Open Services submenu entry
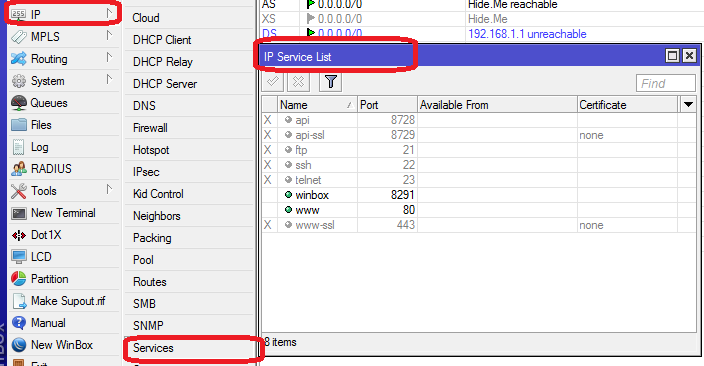 coord(189,348)
